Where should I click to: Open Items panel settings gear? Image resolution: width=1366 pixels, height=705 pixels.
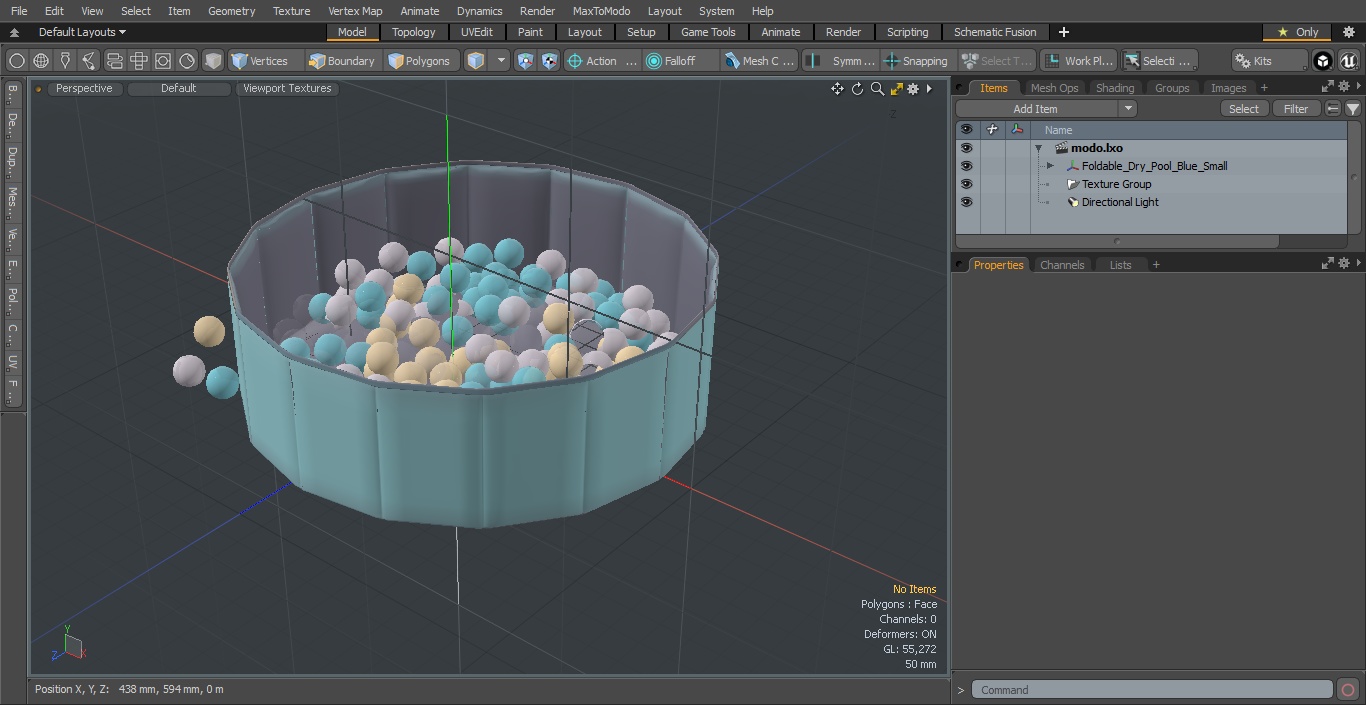coord(1344,87)
